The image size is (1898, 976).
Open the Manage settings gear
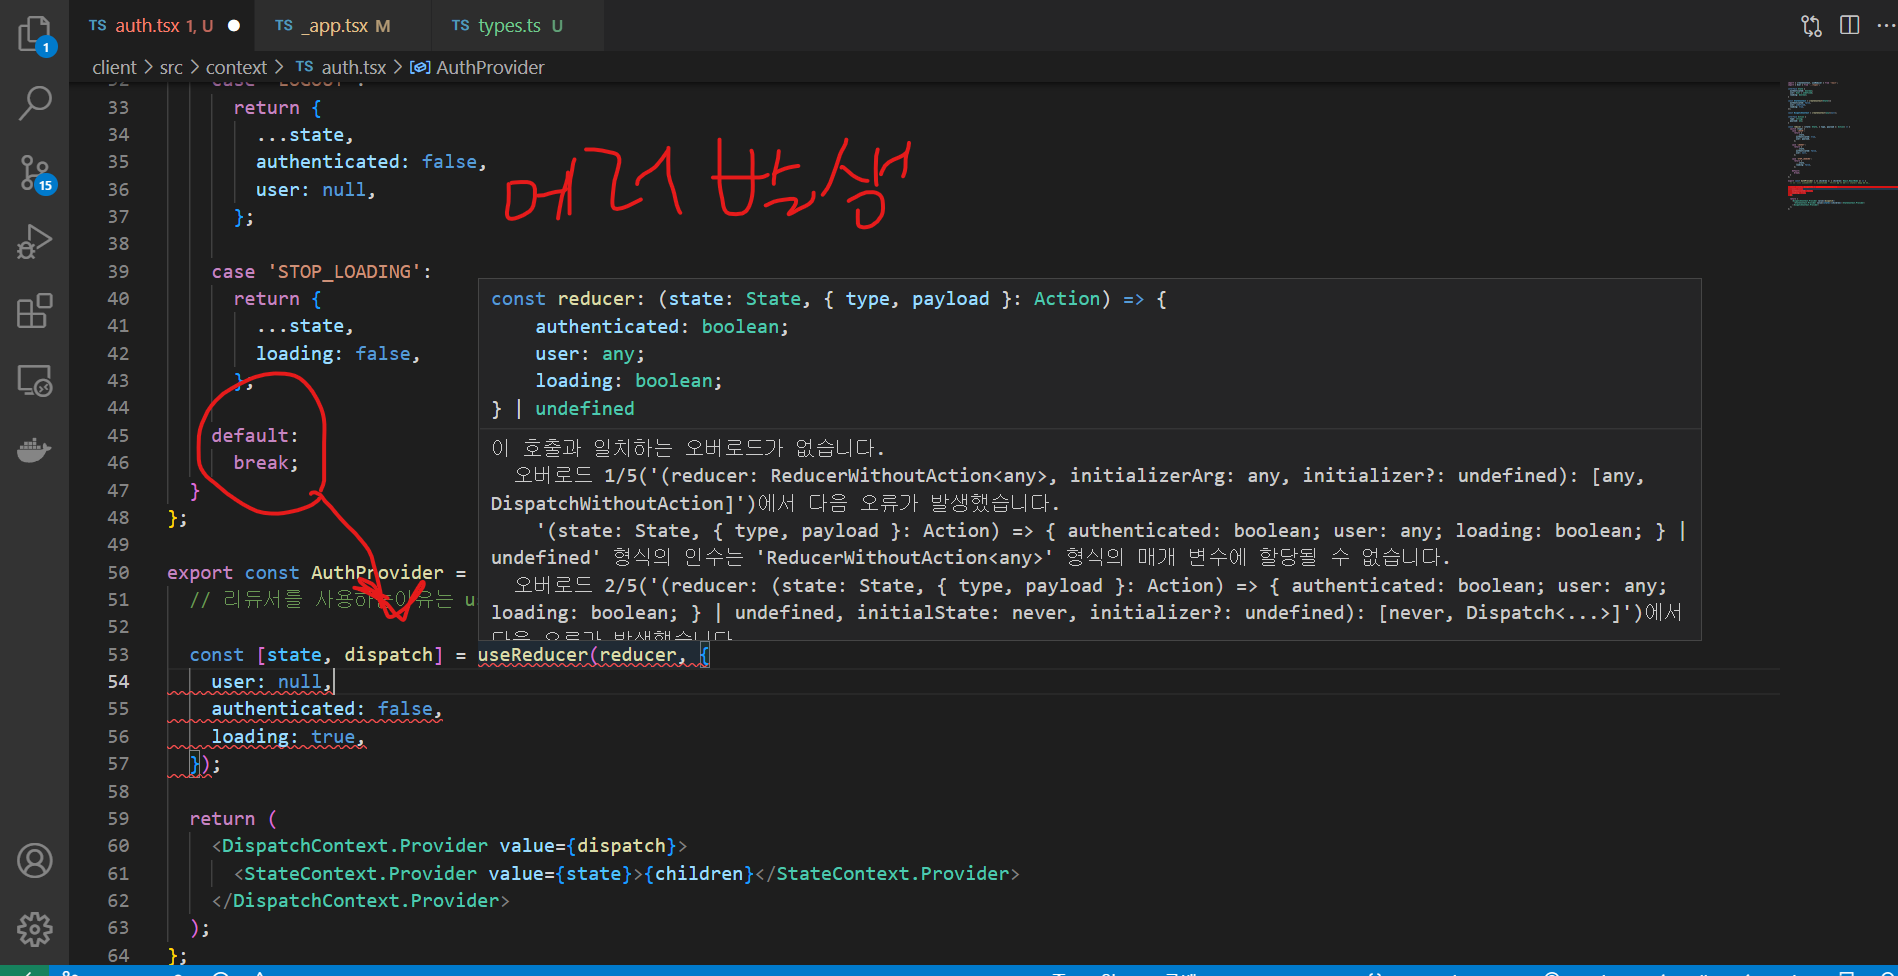[35, 929]
